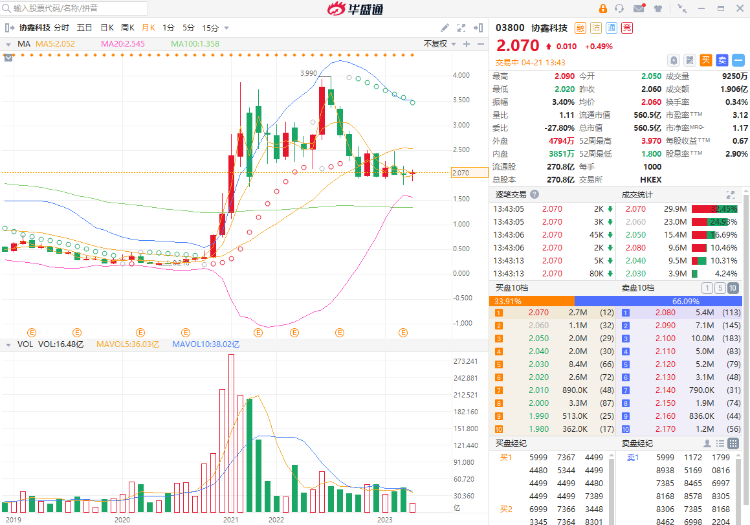
Task: Open the 逐笔交易 help question icon
Action: [x=534, y=195]
